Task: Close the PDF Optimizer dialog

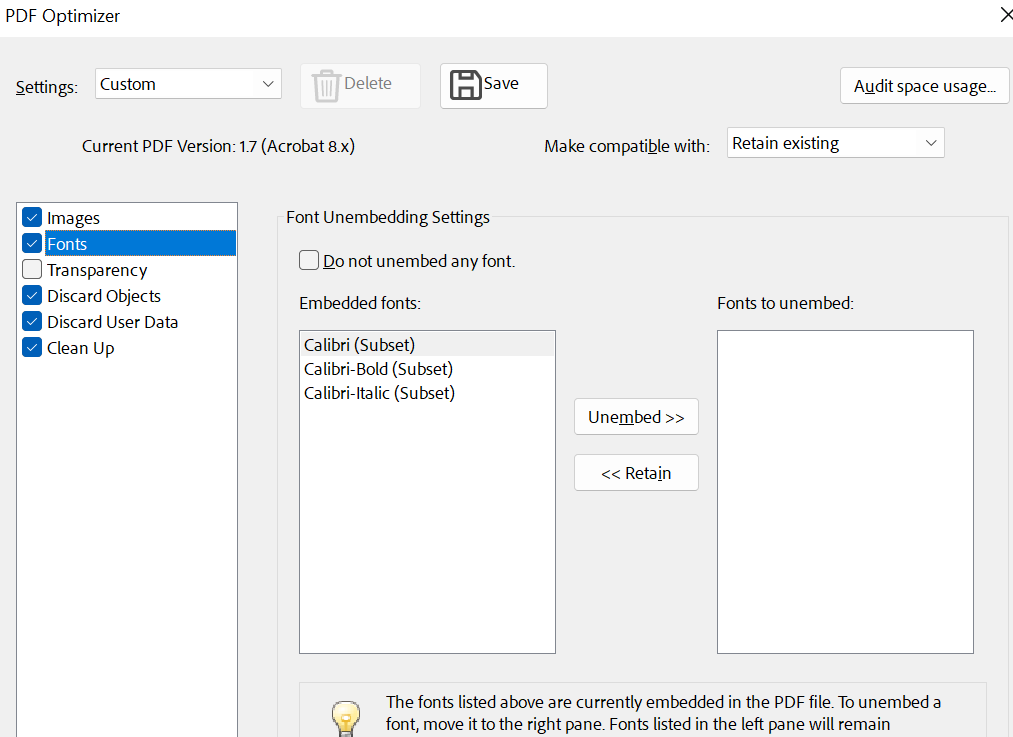Action: (1005, 14)
